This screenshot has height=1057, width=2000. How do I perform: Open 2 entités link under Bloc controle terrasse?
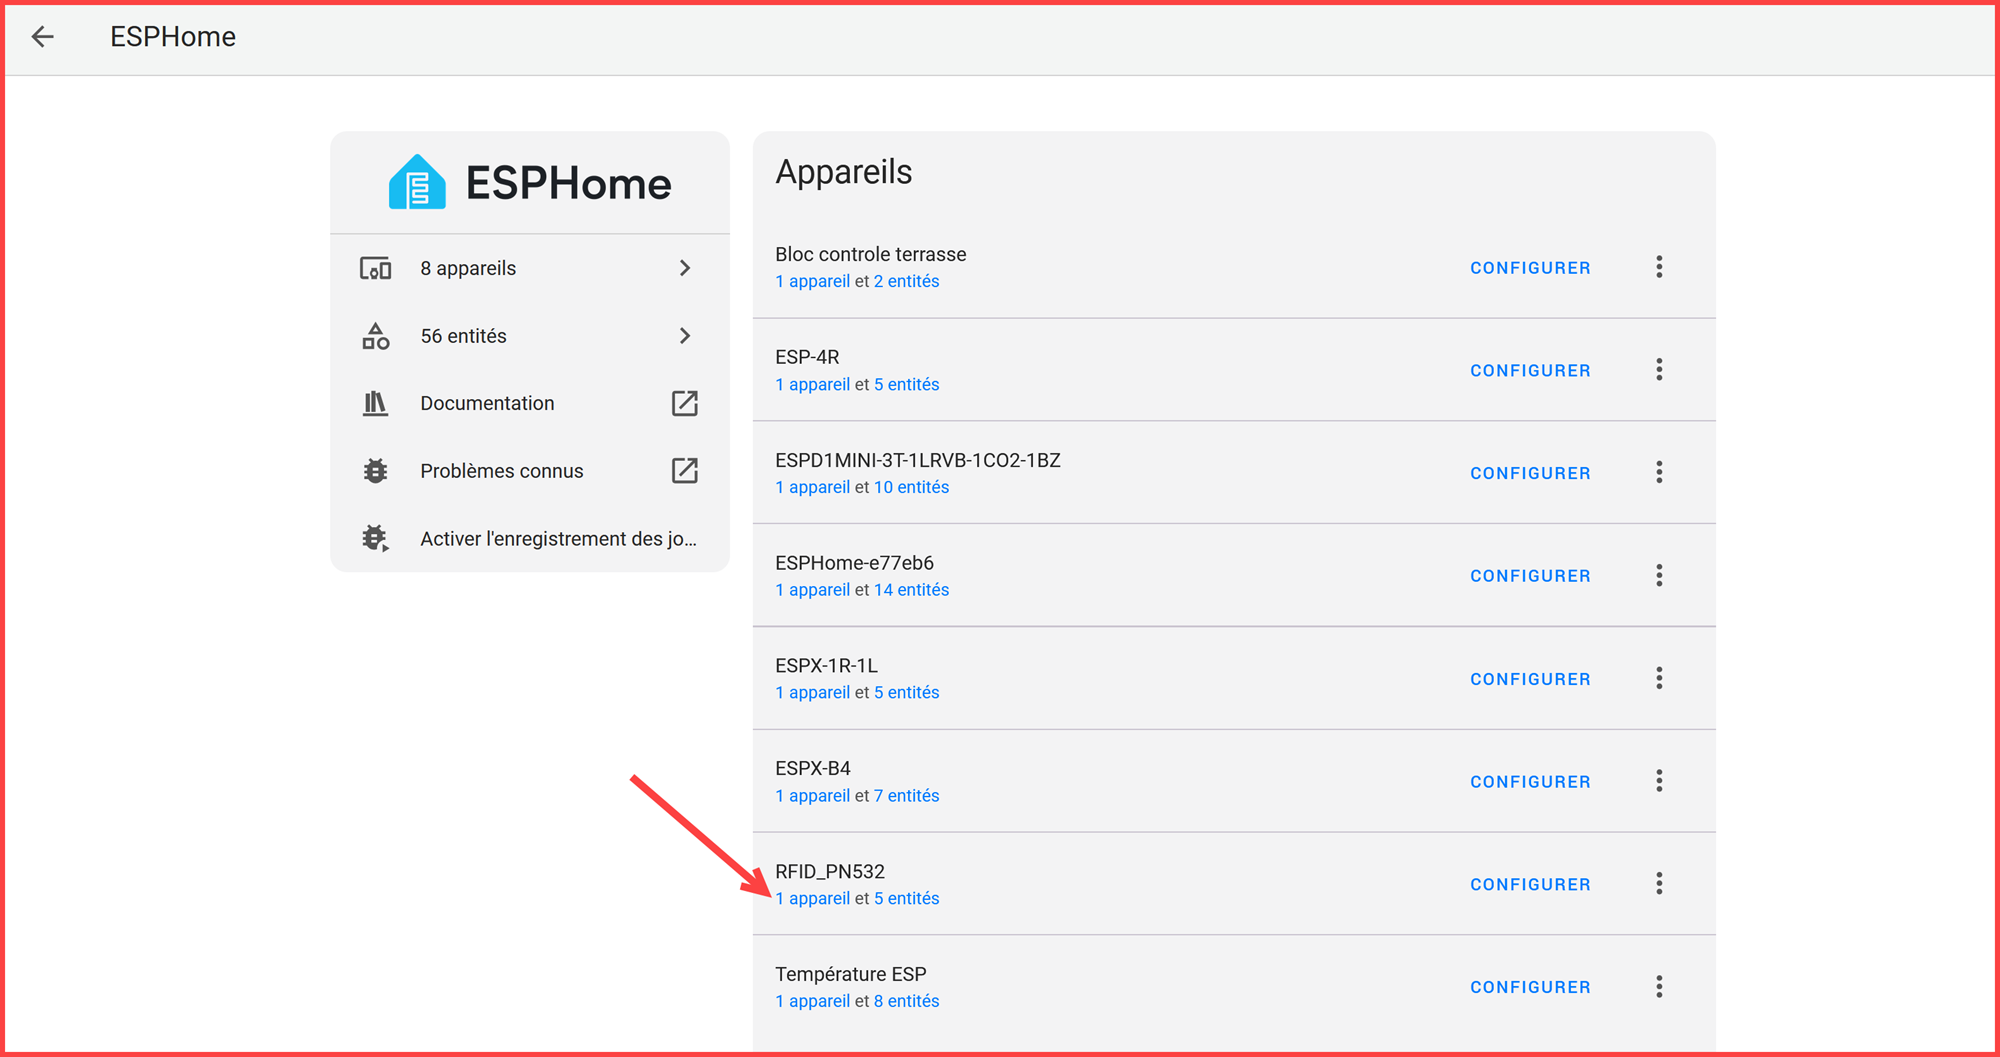point(907,281)
